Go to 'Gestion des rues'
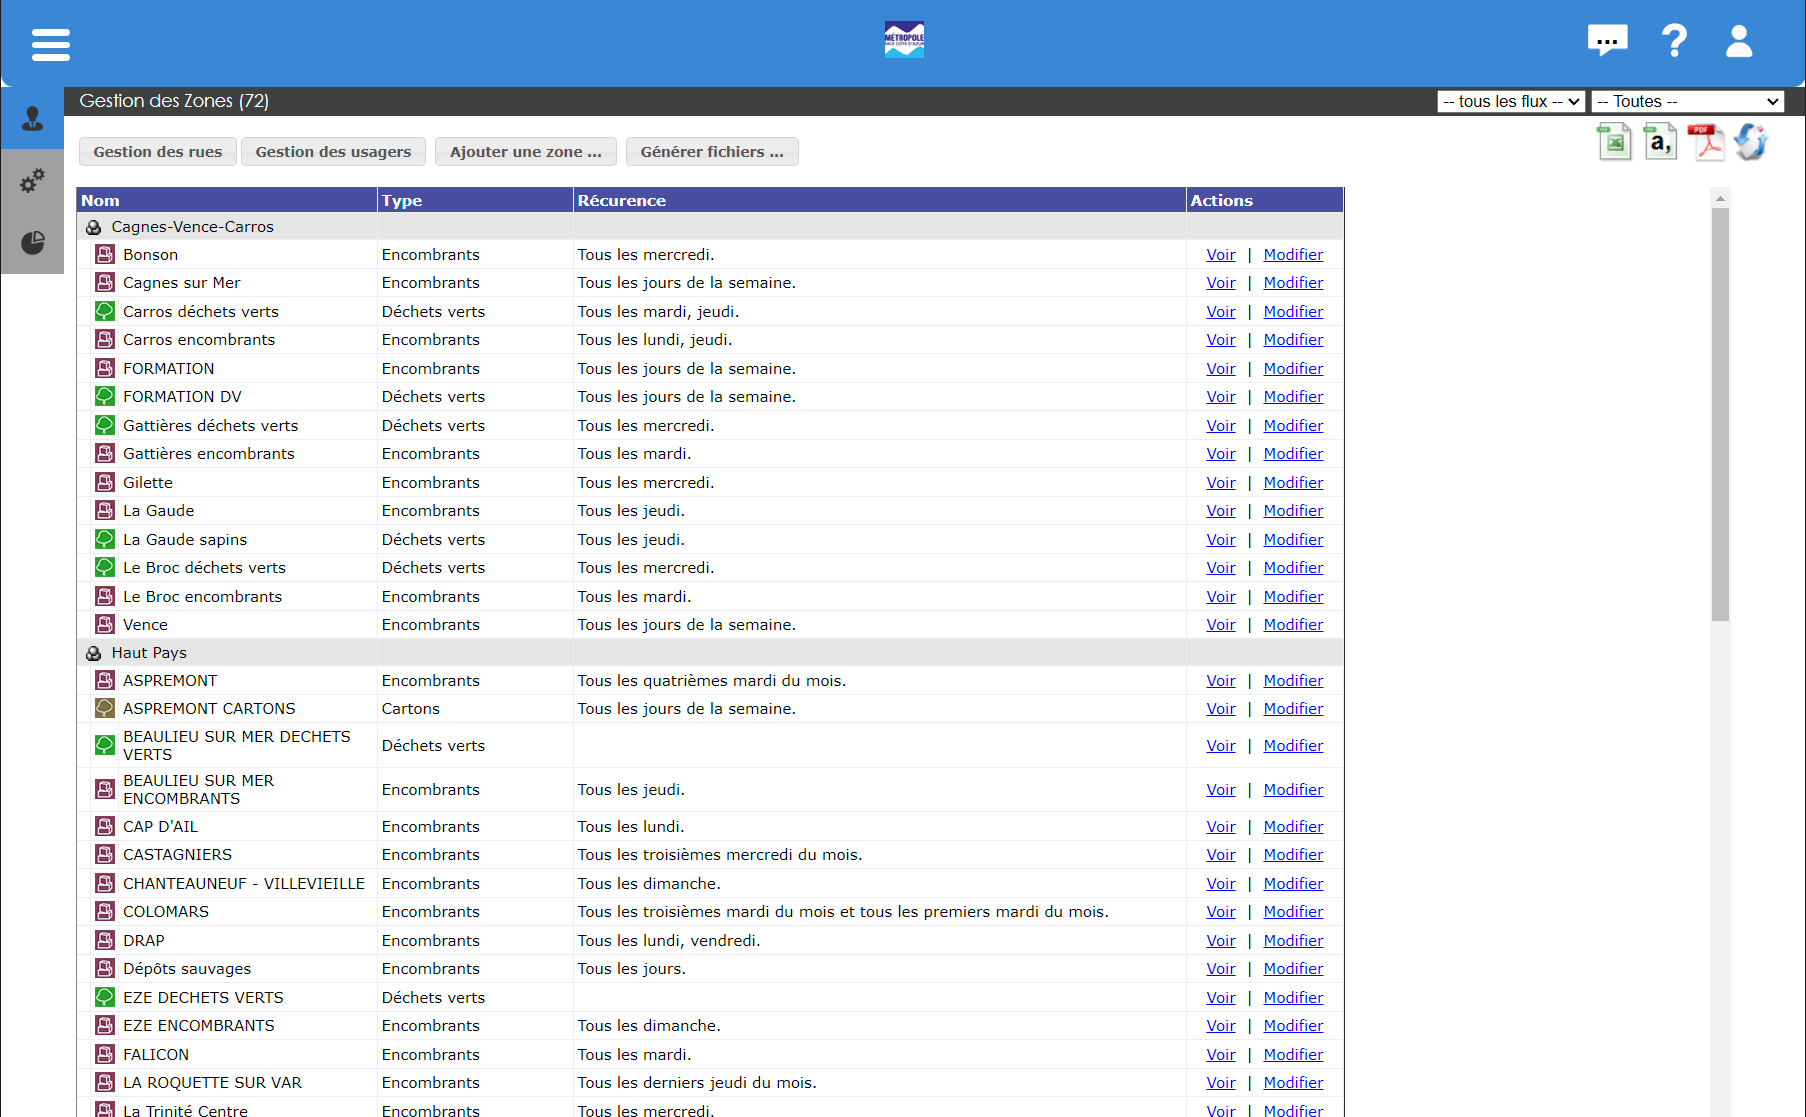The height and width of the screenshot is (1117, 1806). (158, 152)
